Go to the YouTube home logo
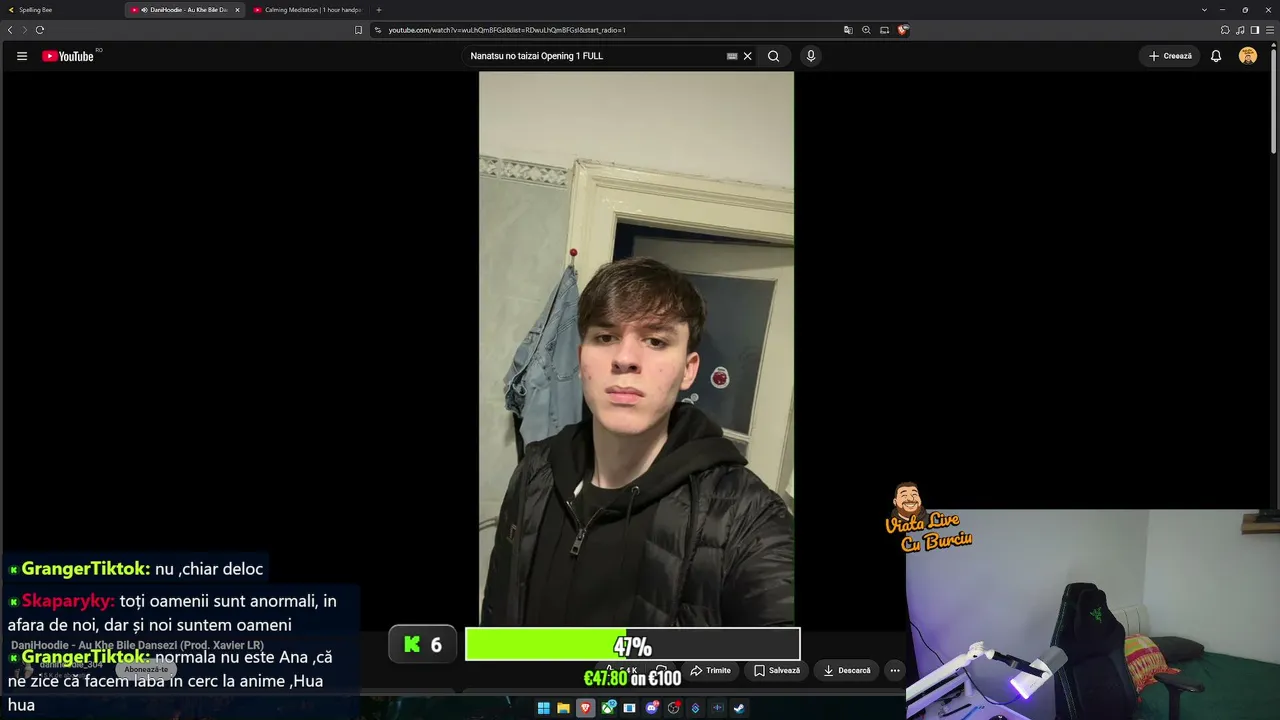Viewport: 1280px width, 720px height. click(68, 56)
